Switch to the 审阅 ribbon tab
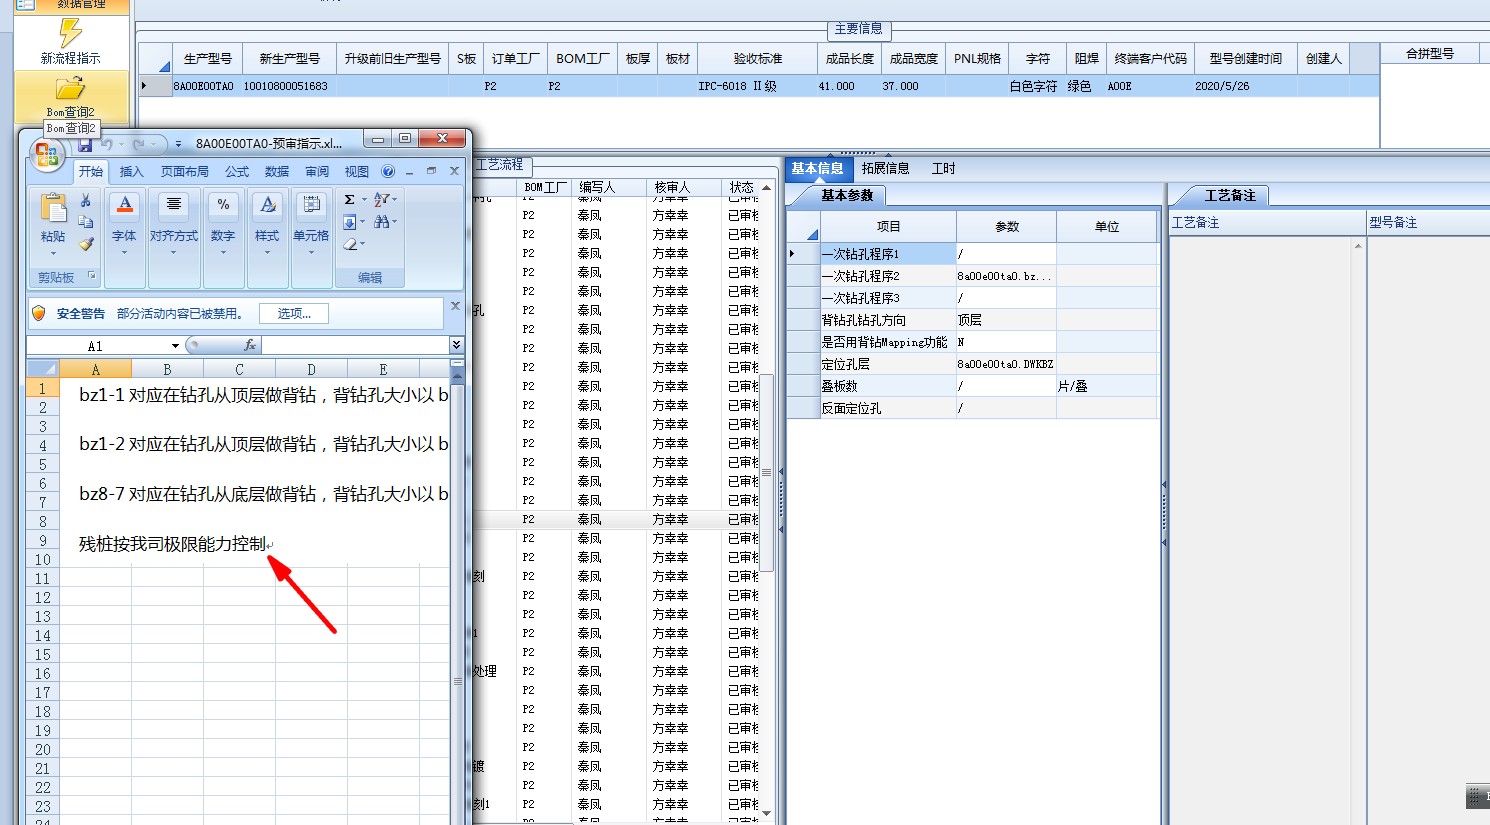 pyautogui.click(x=317, y=172)
